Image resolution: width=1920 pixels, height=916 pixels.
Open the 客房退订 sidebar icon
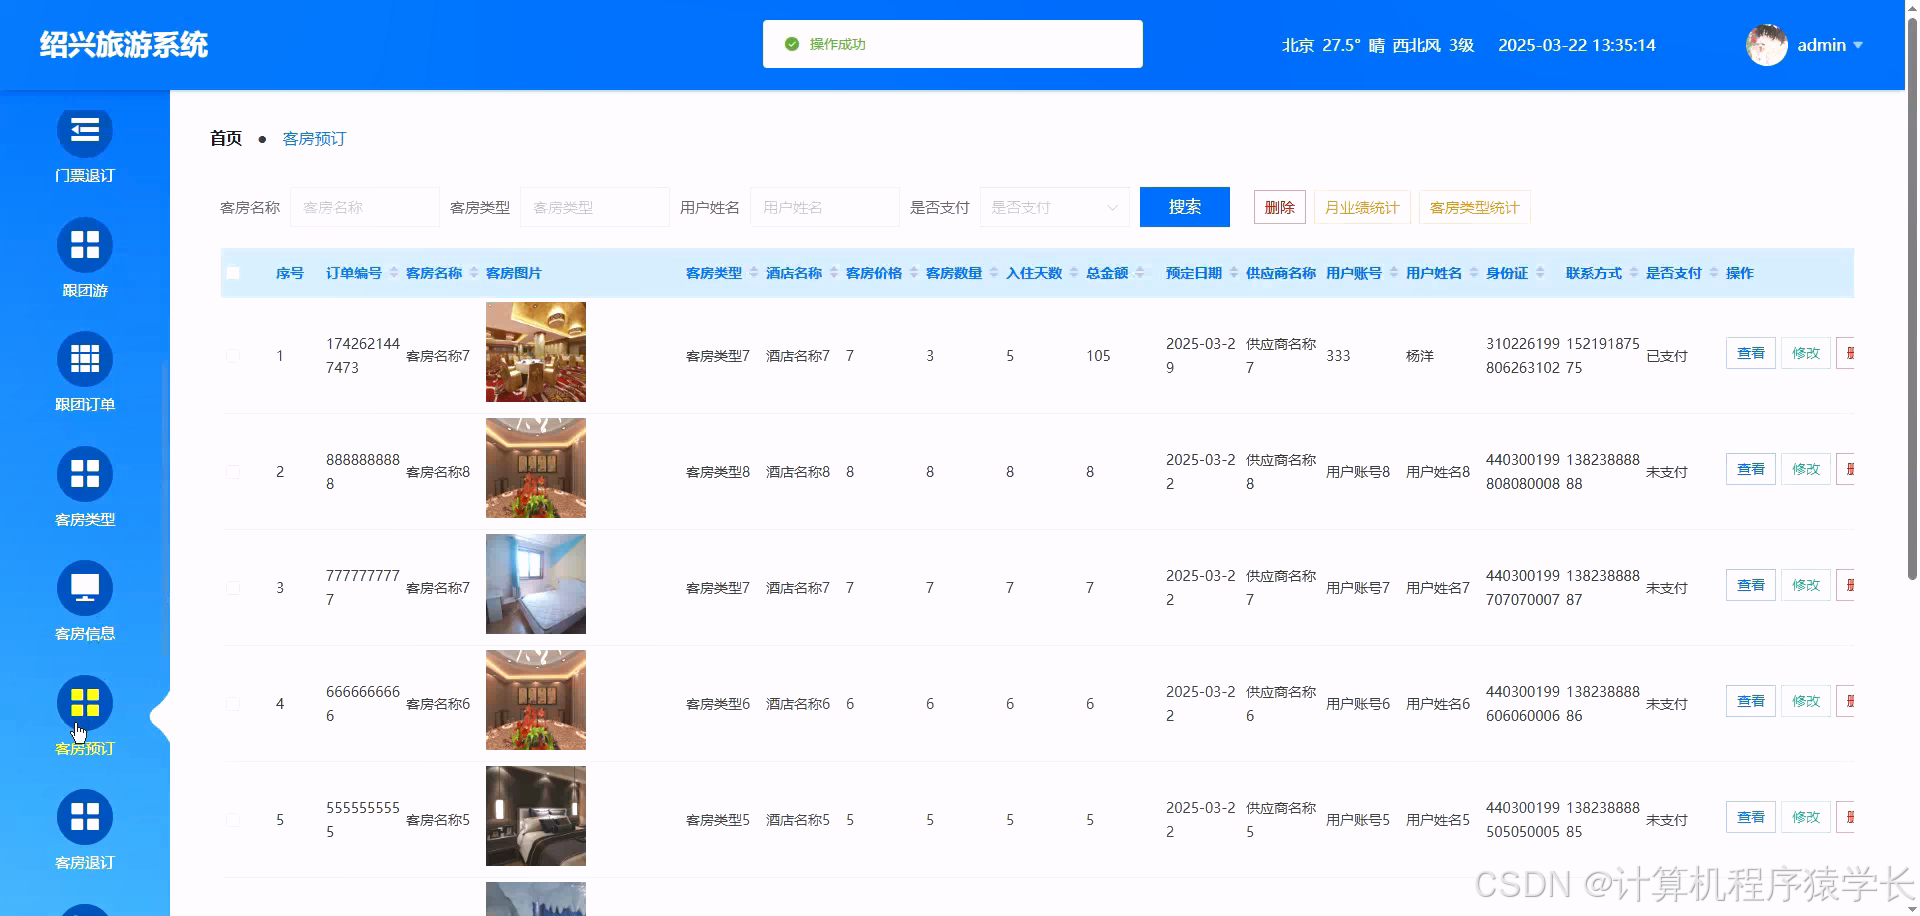[85, 817]
